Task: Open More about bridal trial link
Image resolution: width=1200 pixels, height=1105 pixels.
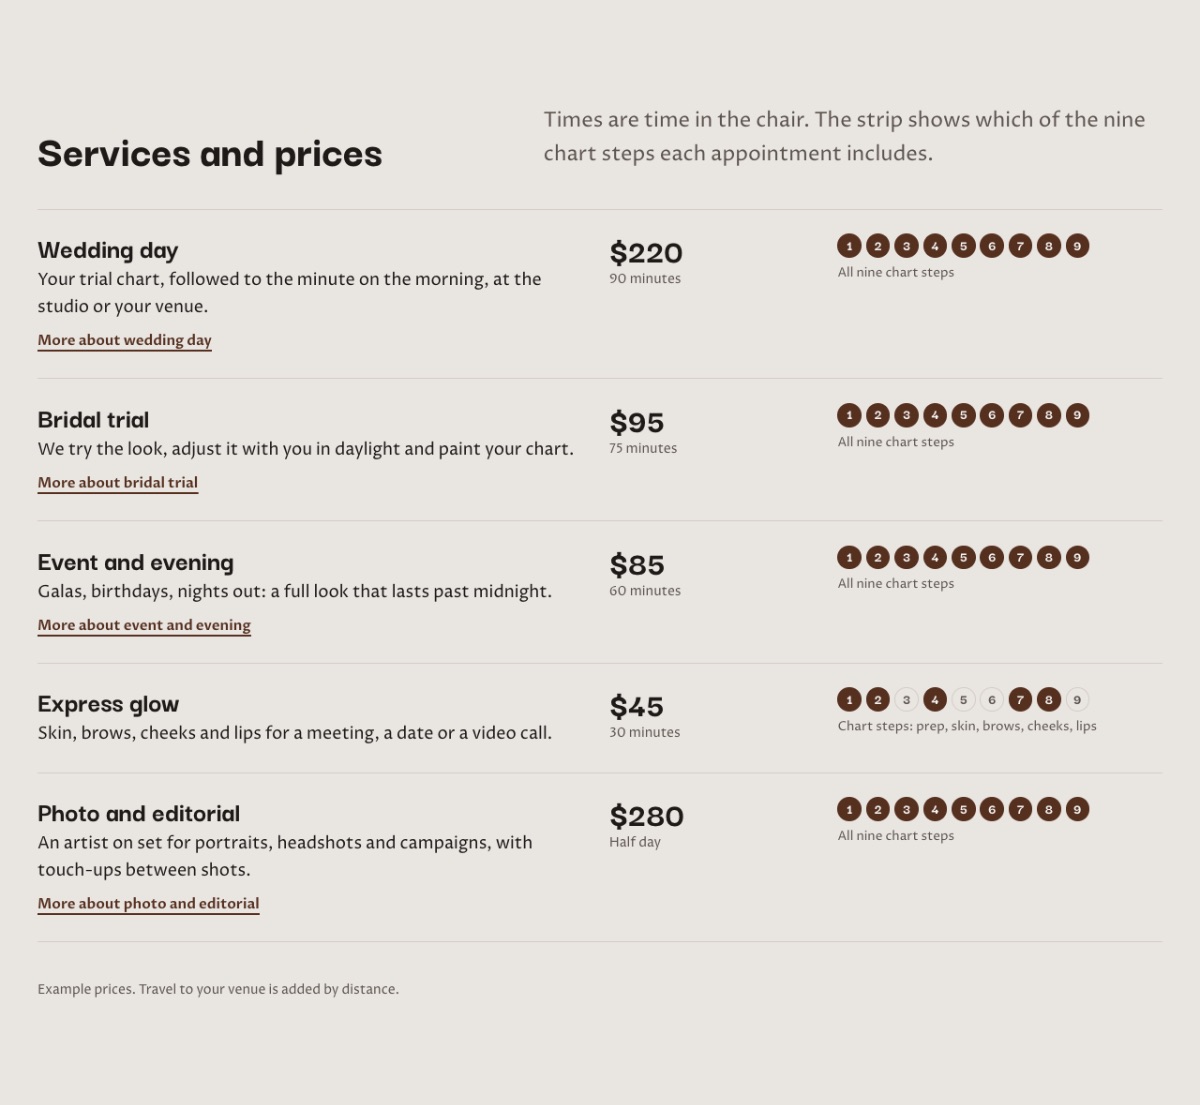Action: [118, 482]
